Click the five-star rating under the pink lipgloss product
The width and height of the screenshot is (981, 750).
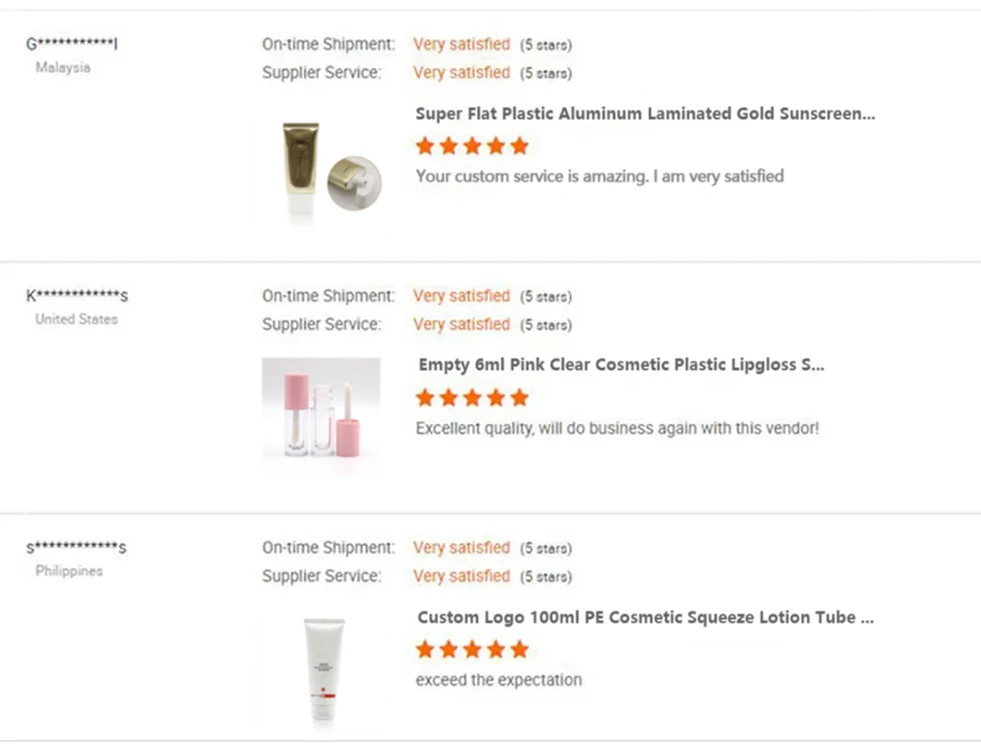tap(472, 398)
